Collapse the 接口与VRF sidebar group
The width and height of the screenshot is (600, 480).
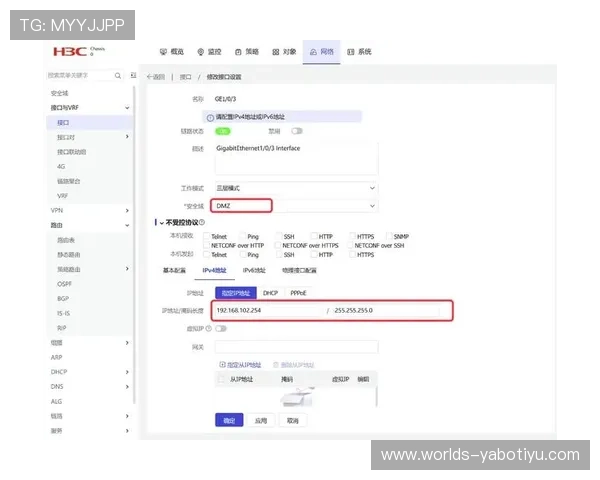point(127,108)
